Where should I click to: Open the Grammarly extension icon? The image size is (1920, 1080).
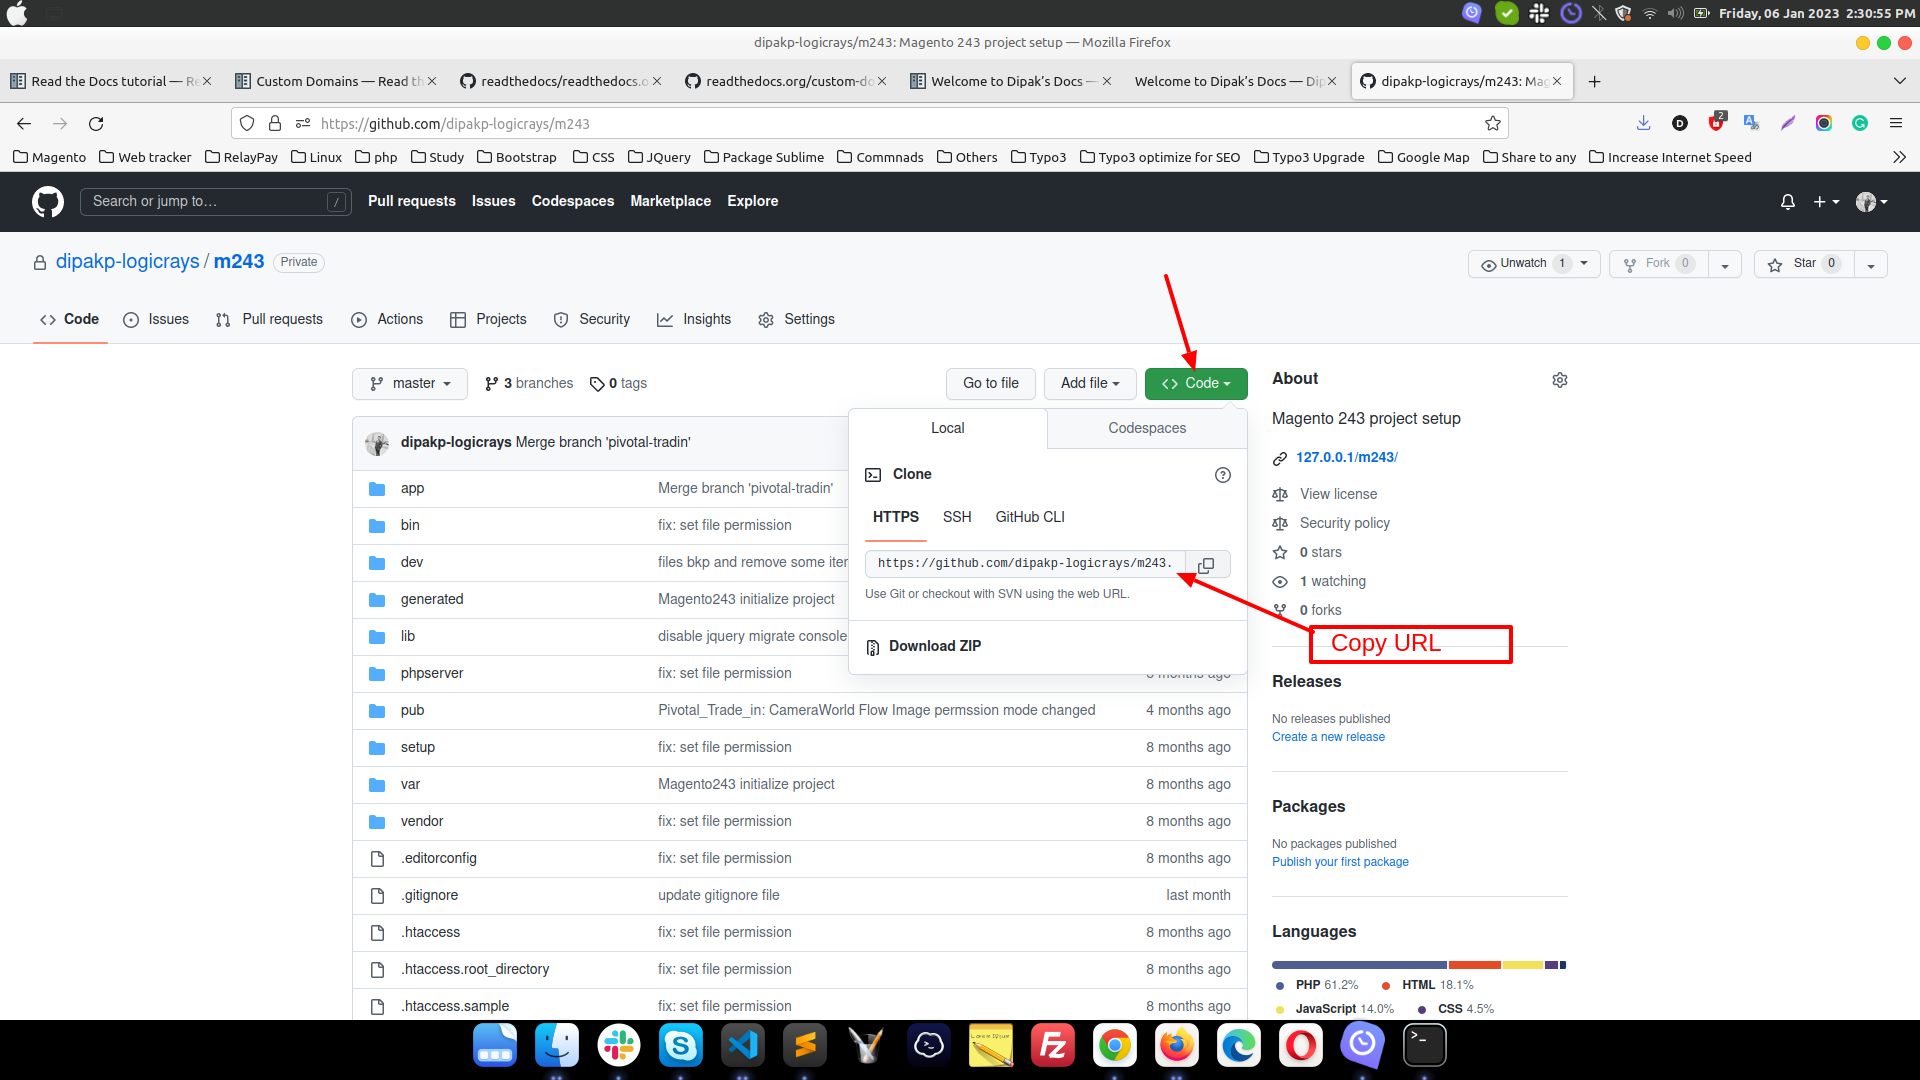point(1860,123)
